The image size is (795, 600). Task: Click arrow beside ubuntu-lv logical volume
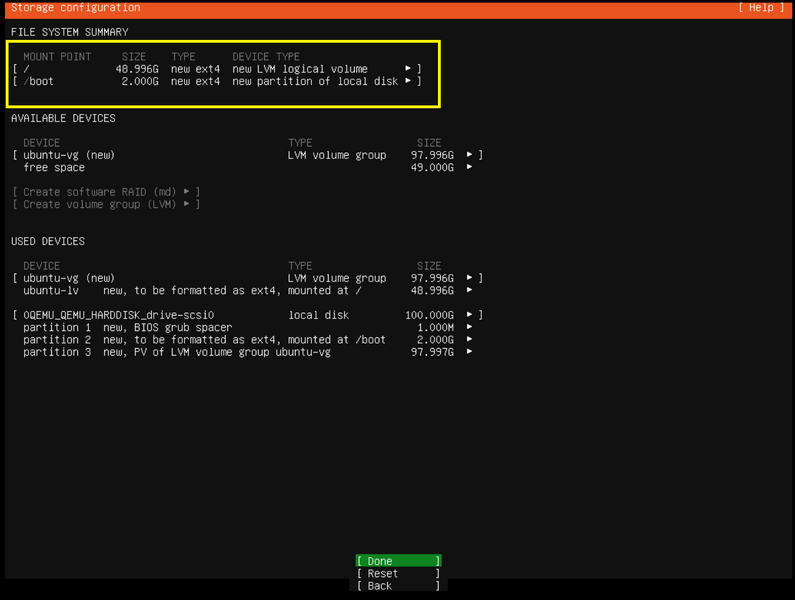tap(470, 290)
